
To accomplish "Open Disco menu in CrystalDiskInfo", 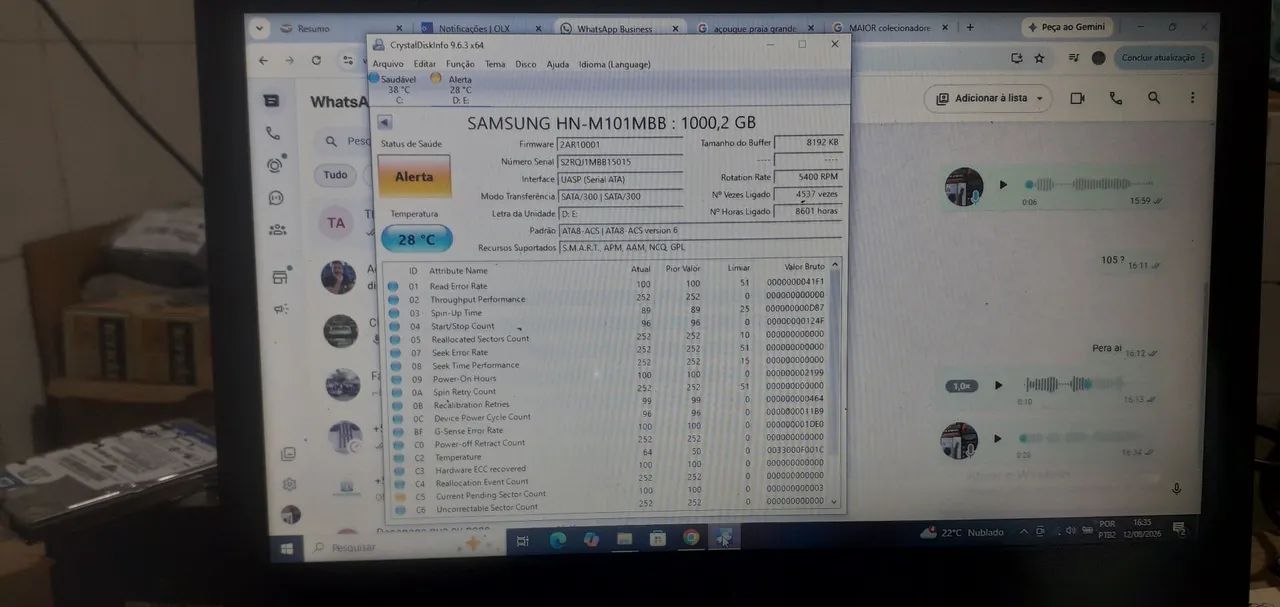I will 526,64.
